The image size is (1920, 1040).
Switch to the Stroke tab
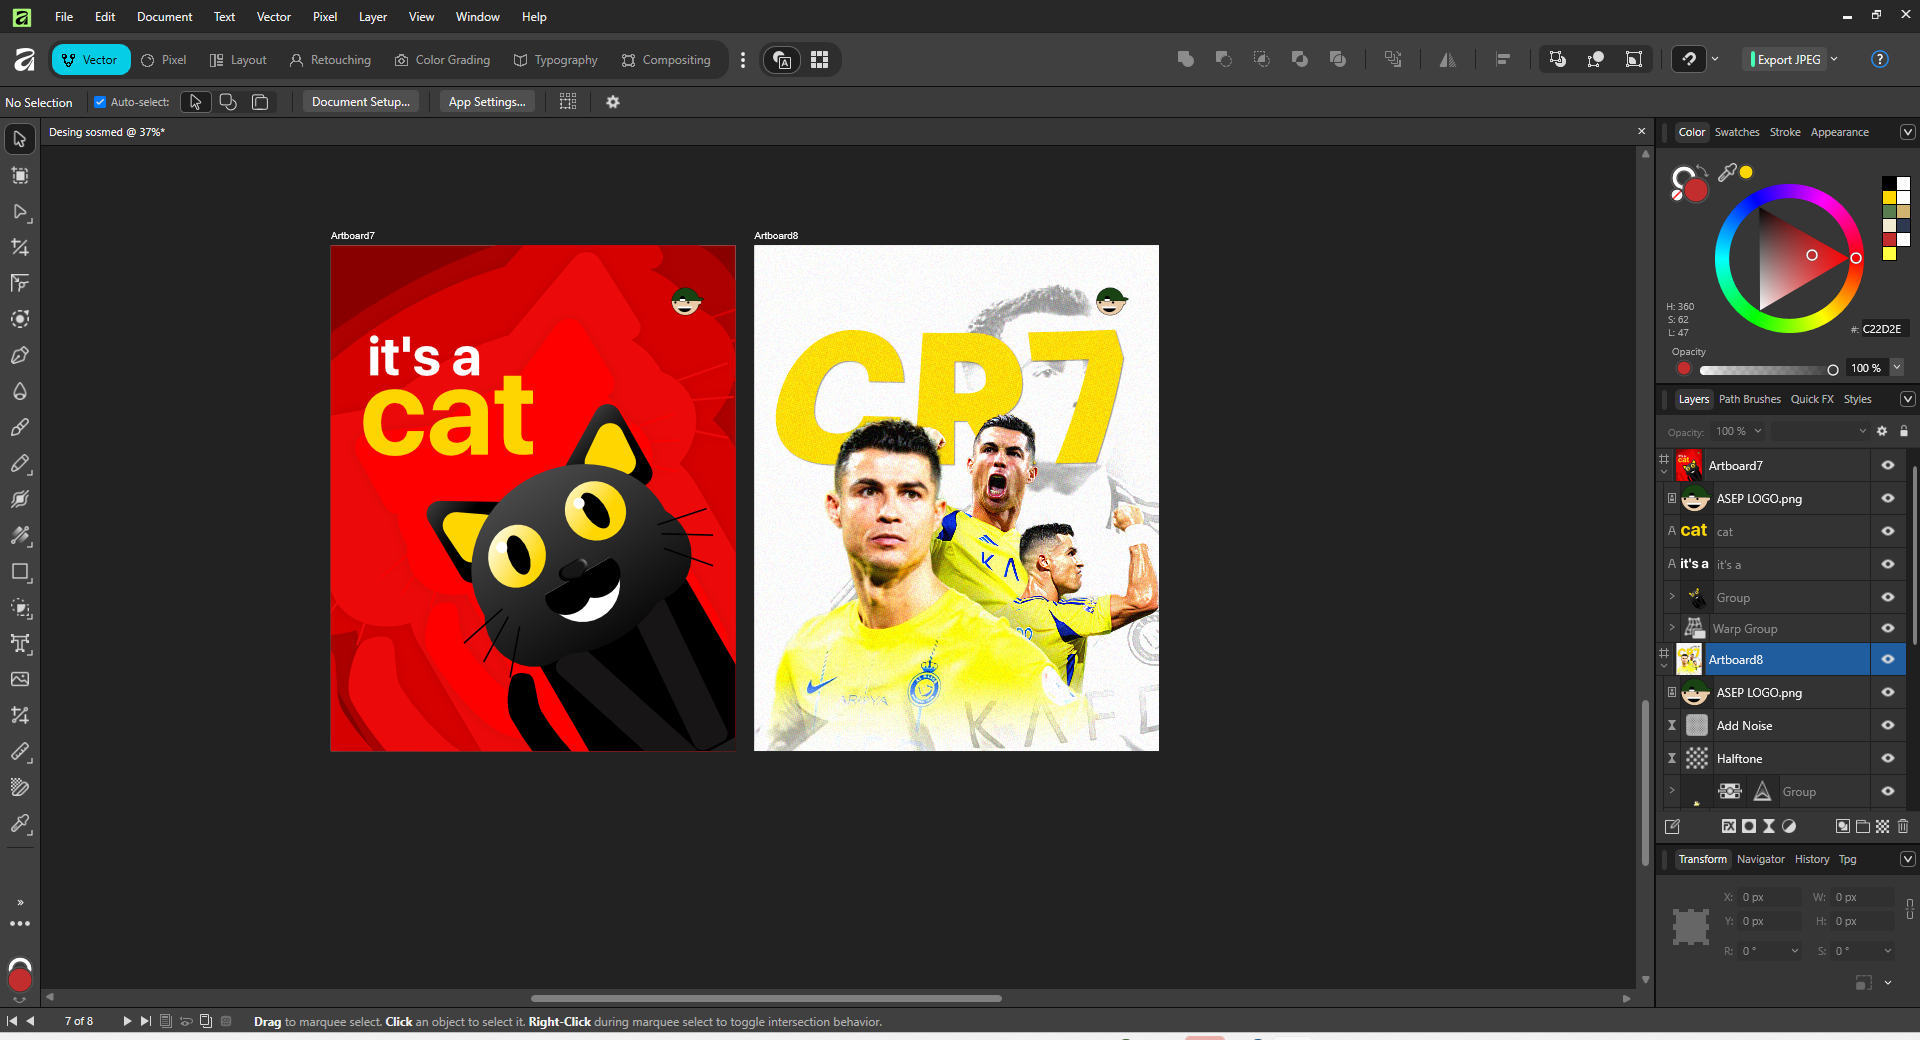coord(1784,132)
